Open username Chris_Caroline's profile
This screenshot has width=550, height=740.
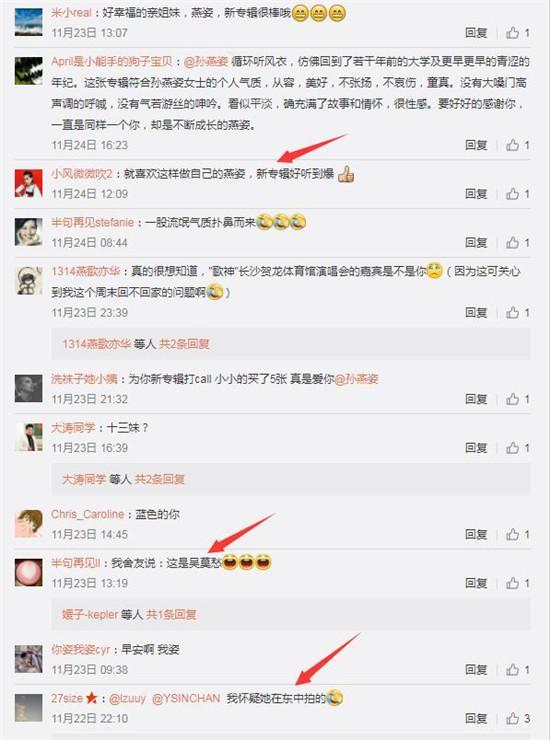pyautogui.click(x=88, y=514)
